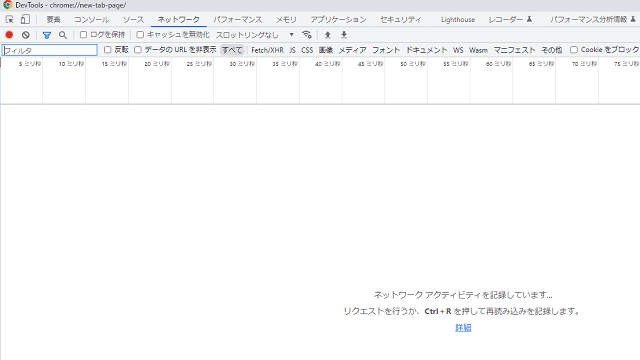The image size is (640, 360).
Task: Switch to the パフォーマンス tab
Action: coord(238,20)
